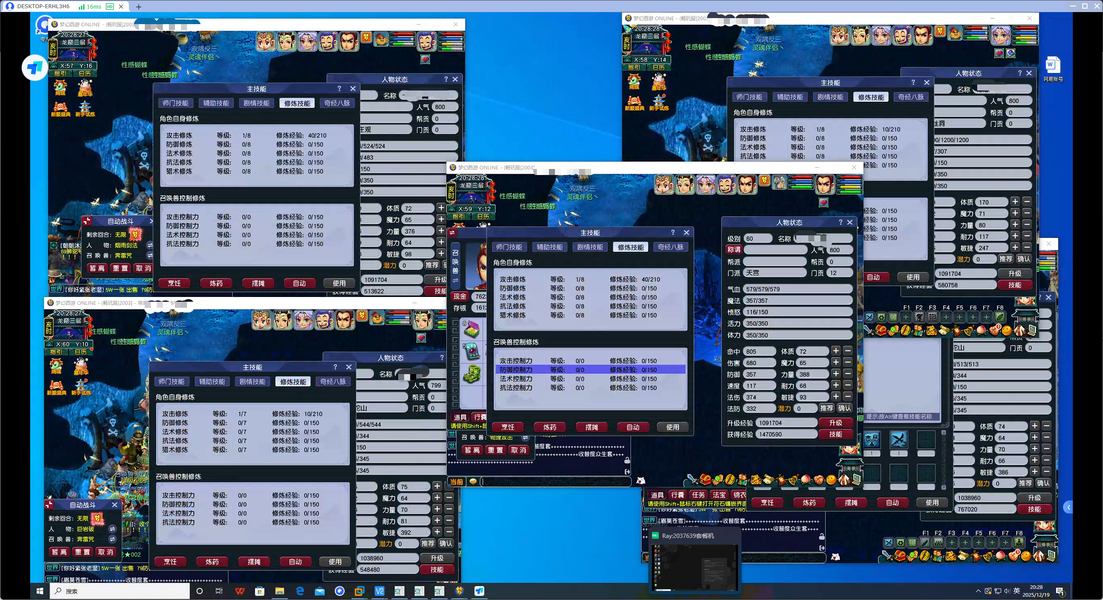
Task: Open Windows Start menu
Action: point(40,591)
